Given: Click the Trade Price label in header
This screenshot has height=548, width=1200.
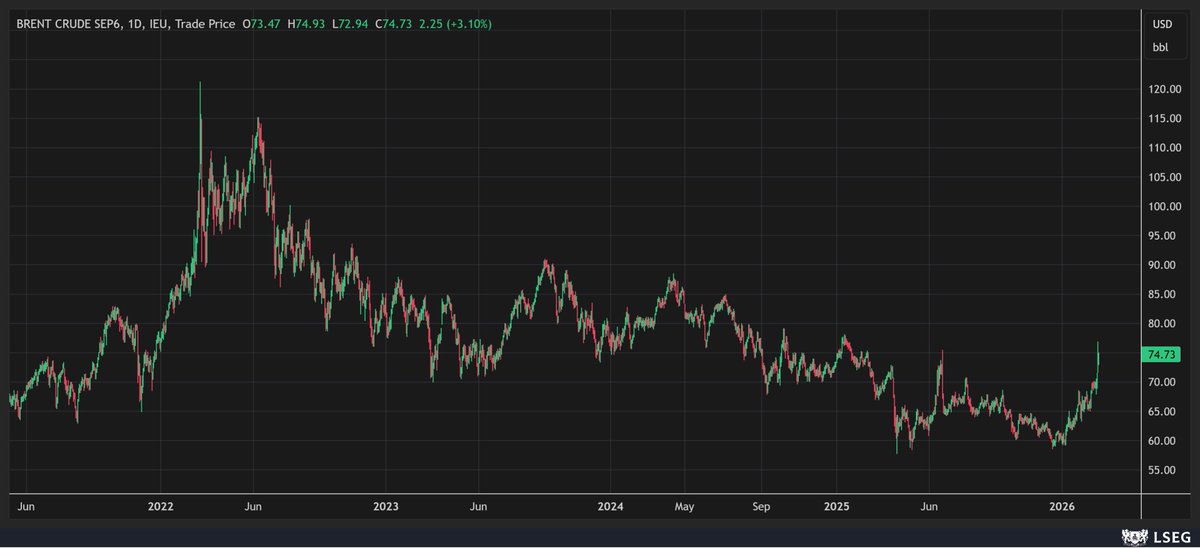Looking at the screenshot, I should [x=207, y=24].
